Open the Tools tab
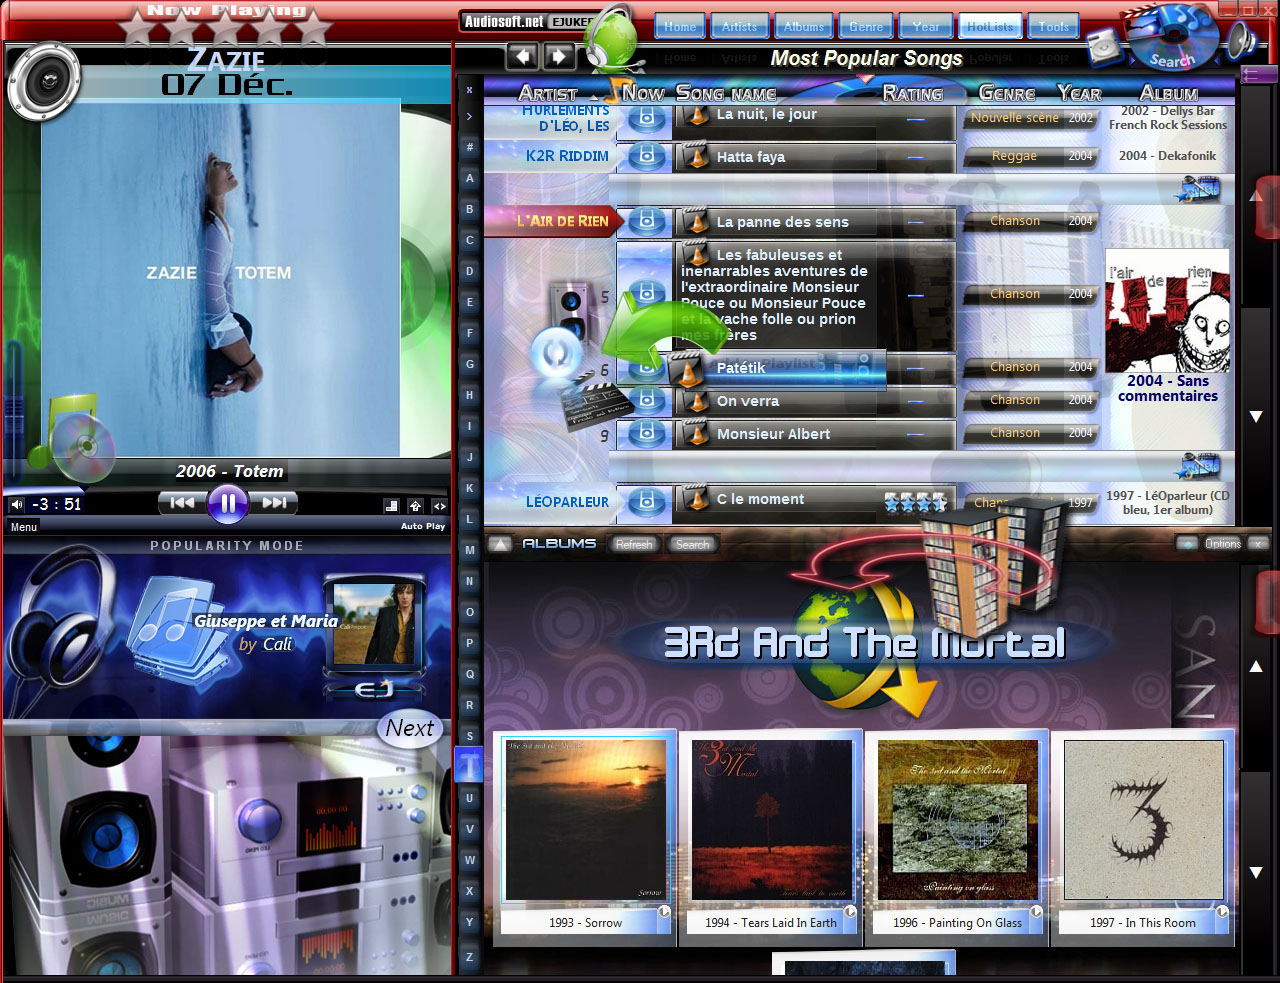This screenshot has height=983, width=1280. [1053, 27]
